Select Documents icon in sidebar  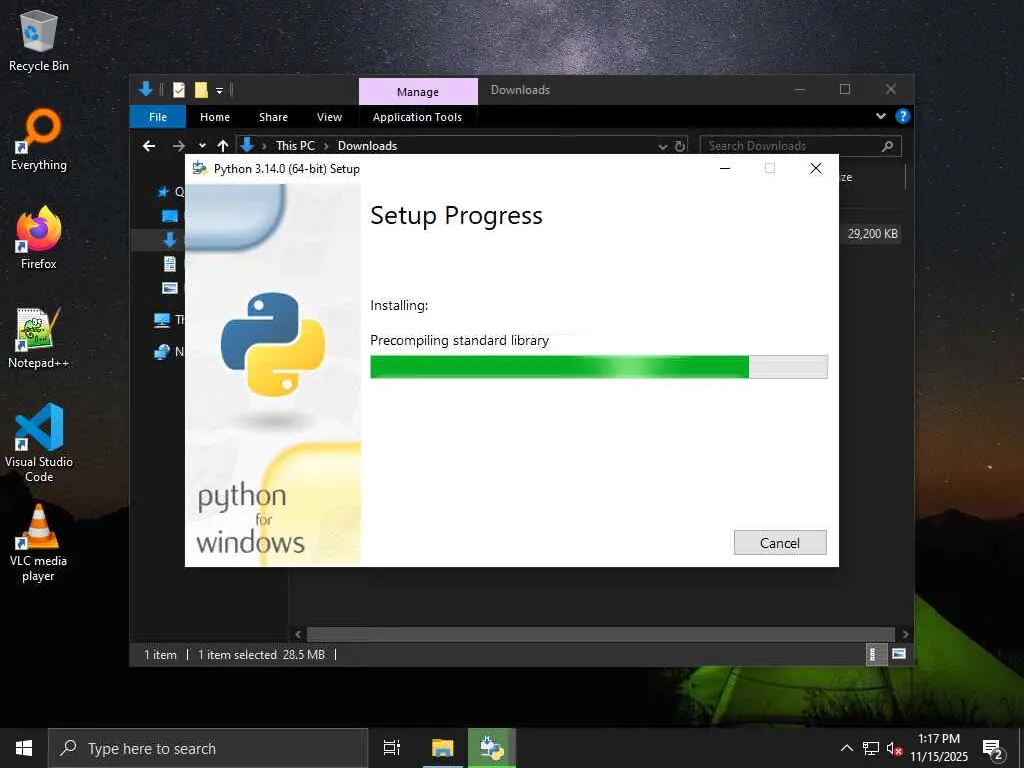tap(170, 264)
